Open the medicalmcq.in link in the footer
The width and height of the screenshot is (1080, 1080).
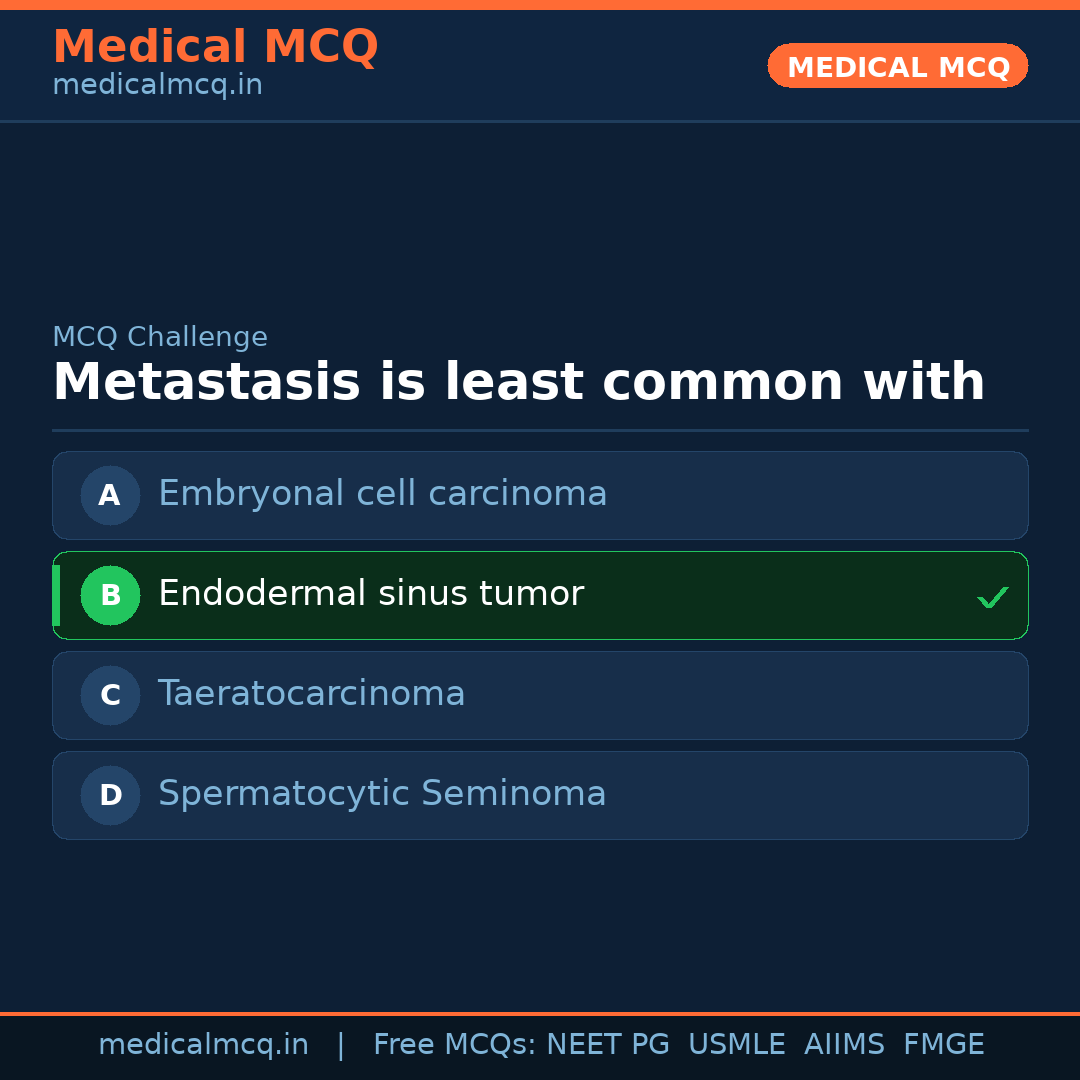pyautogui.click(x=203, y=1045)
